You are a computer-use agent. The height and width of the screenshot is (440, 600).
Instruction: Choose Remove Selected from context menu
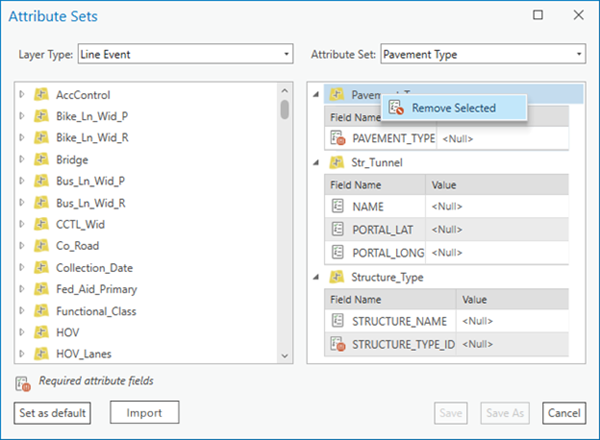(454, 108)
